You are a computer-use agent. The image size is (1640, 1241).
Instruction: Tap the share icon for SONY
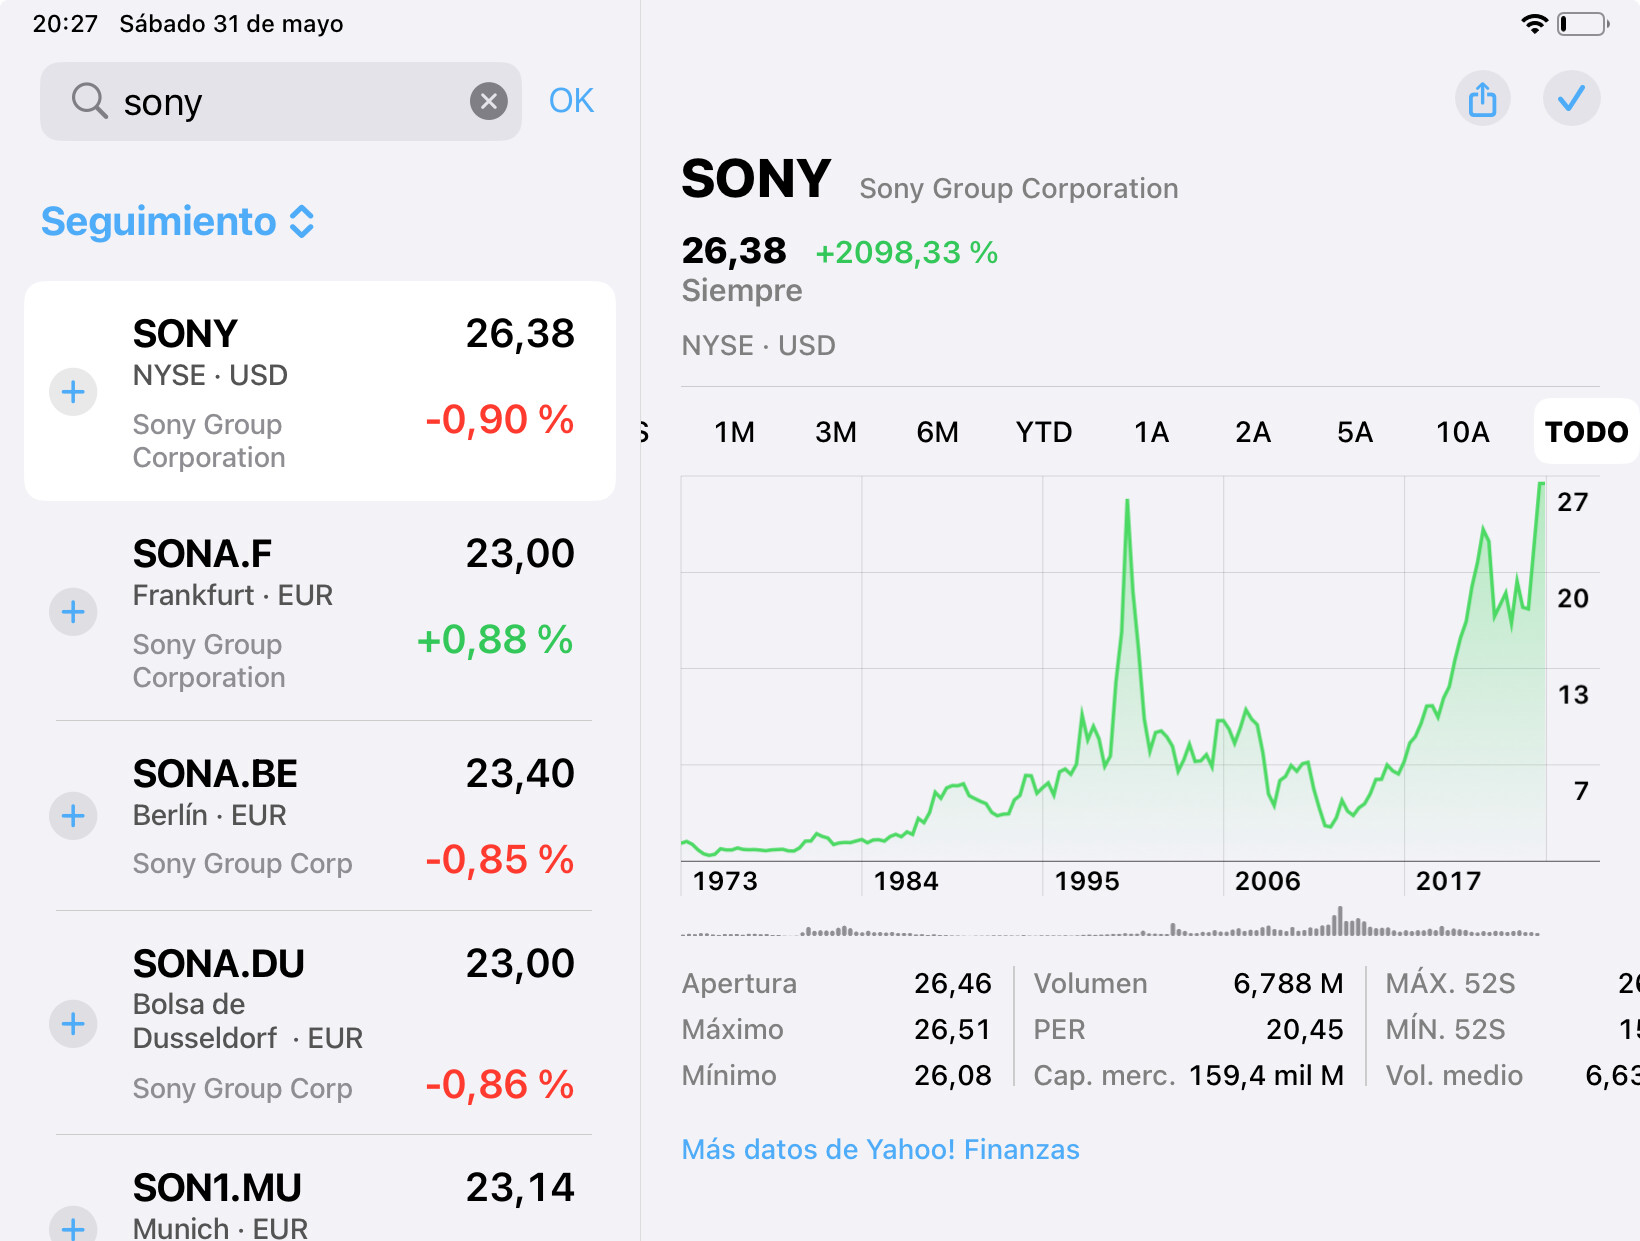1482,99
